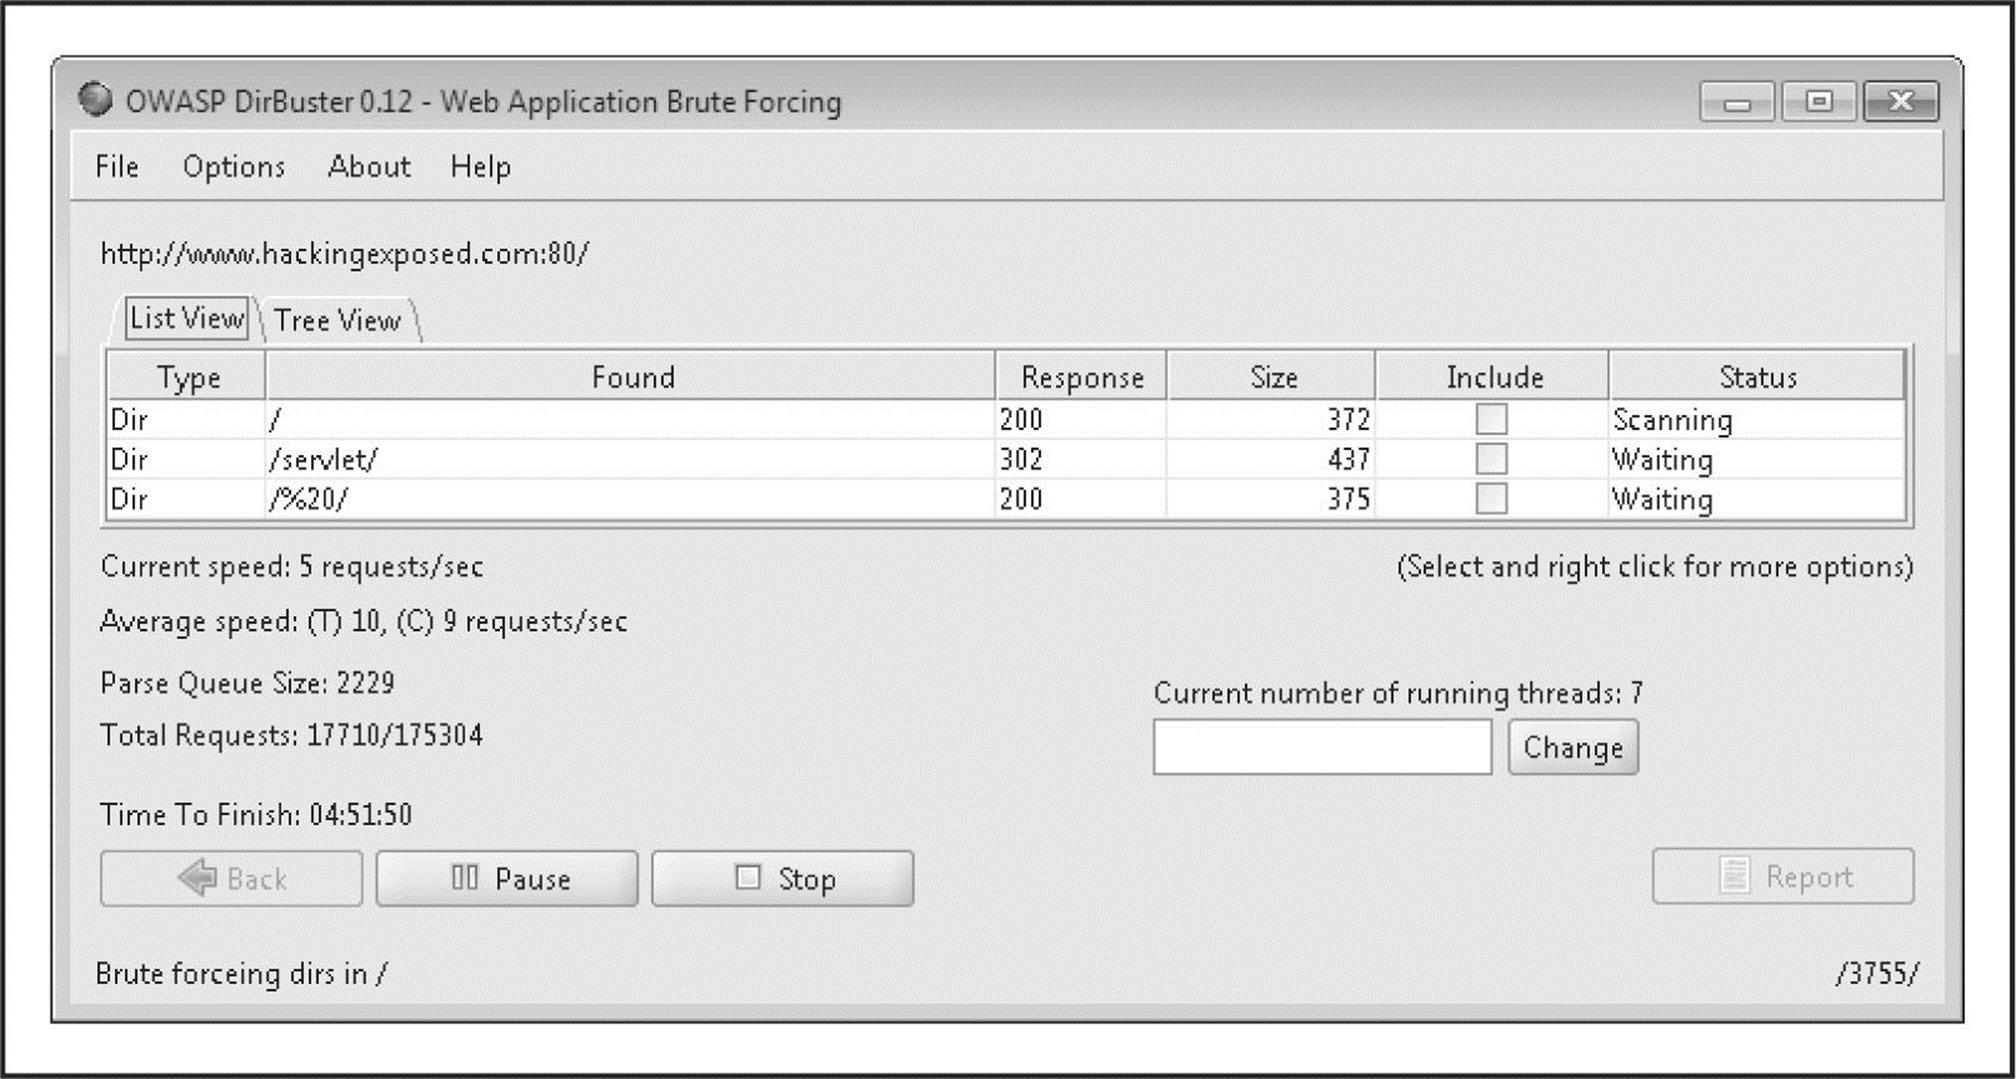The image size is (2016, 1079).
Task: Select the /servlet/ found entry
Action: [x=631, y=459]
